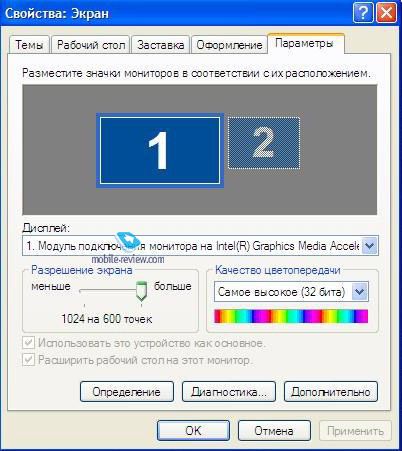Select monitor 1 icon
Viewport: 402px width, 451px height.
[x=160, y=150]
